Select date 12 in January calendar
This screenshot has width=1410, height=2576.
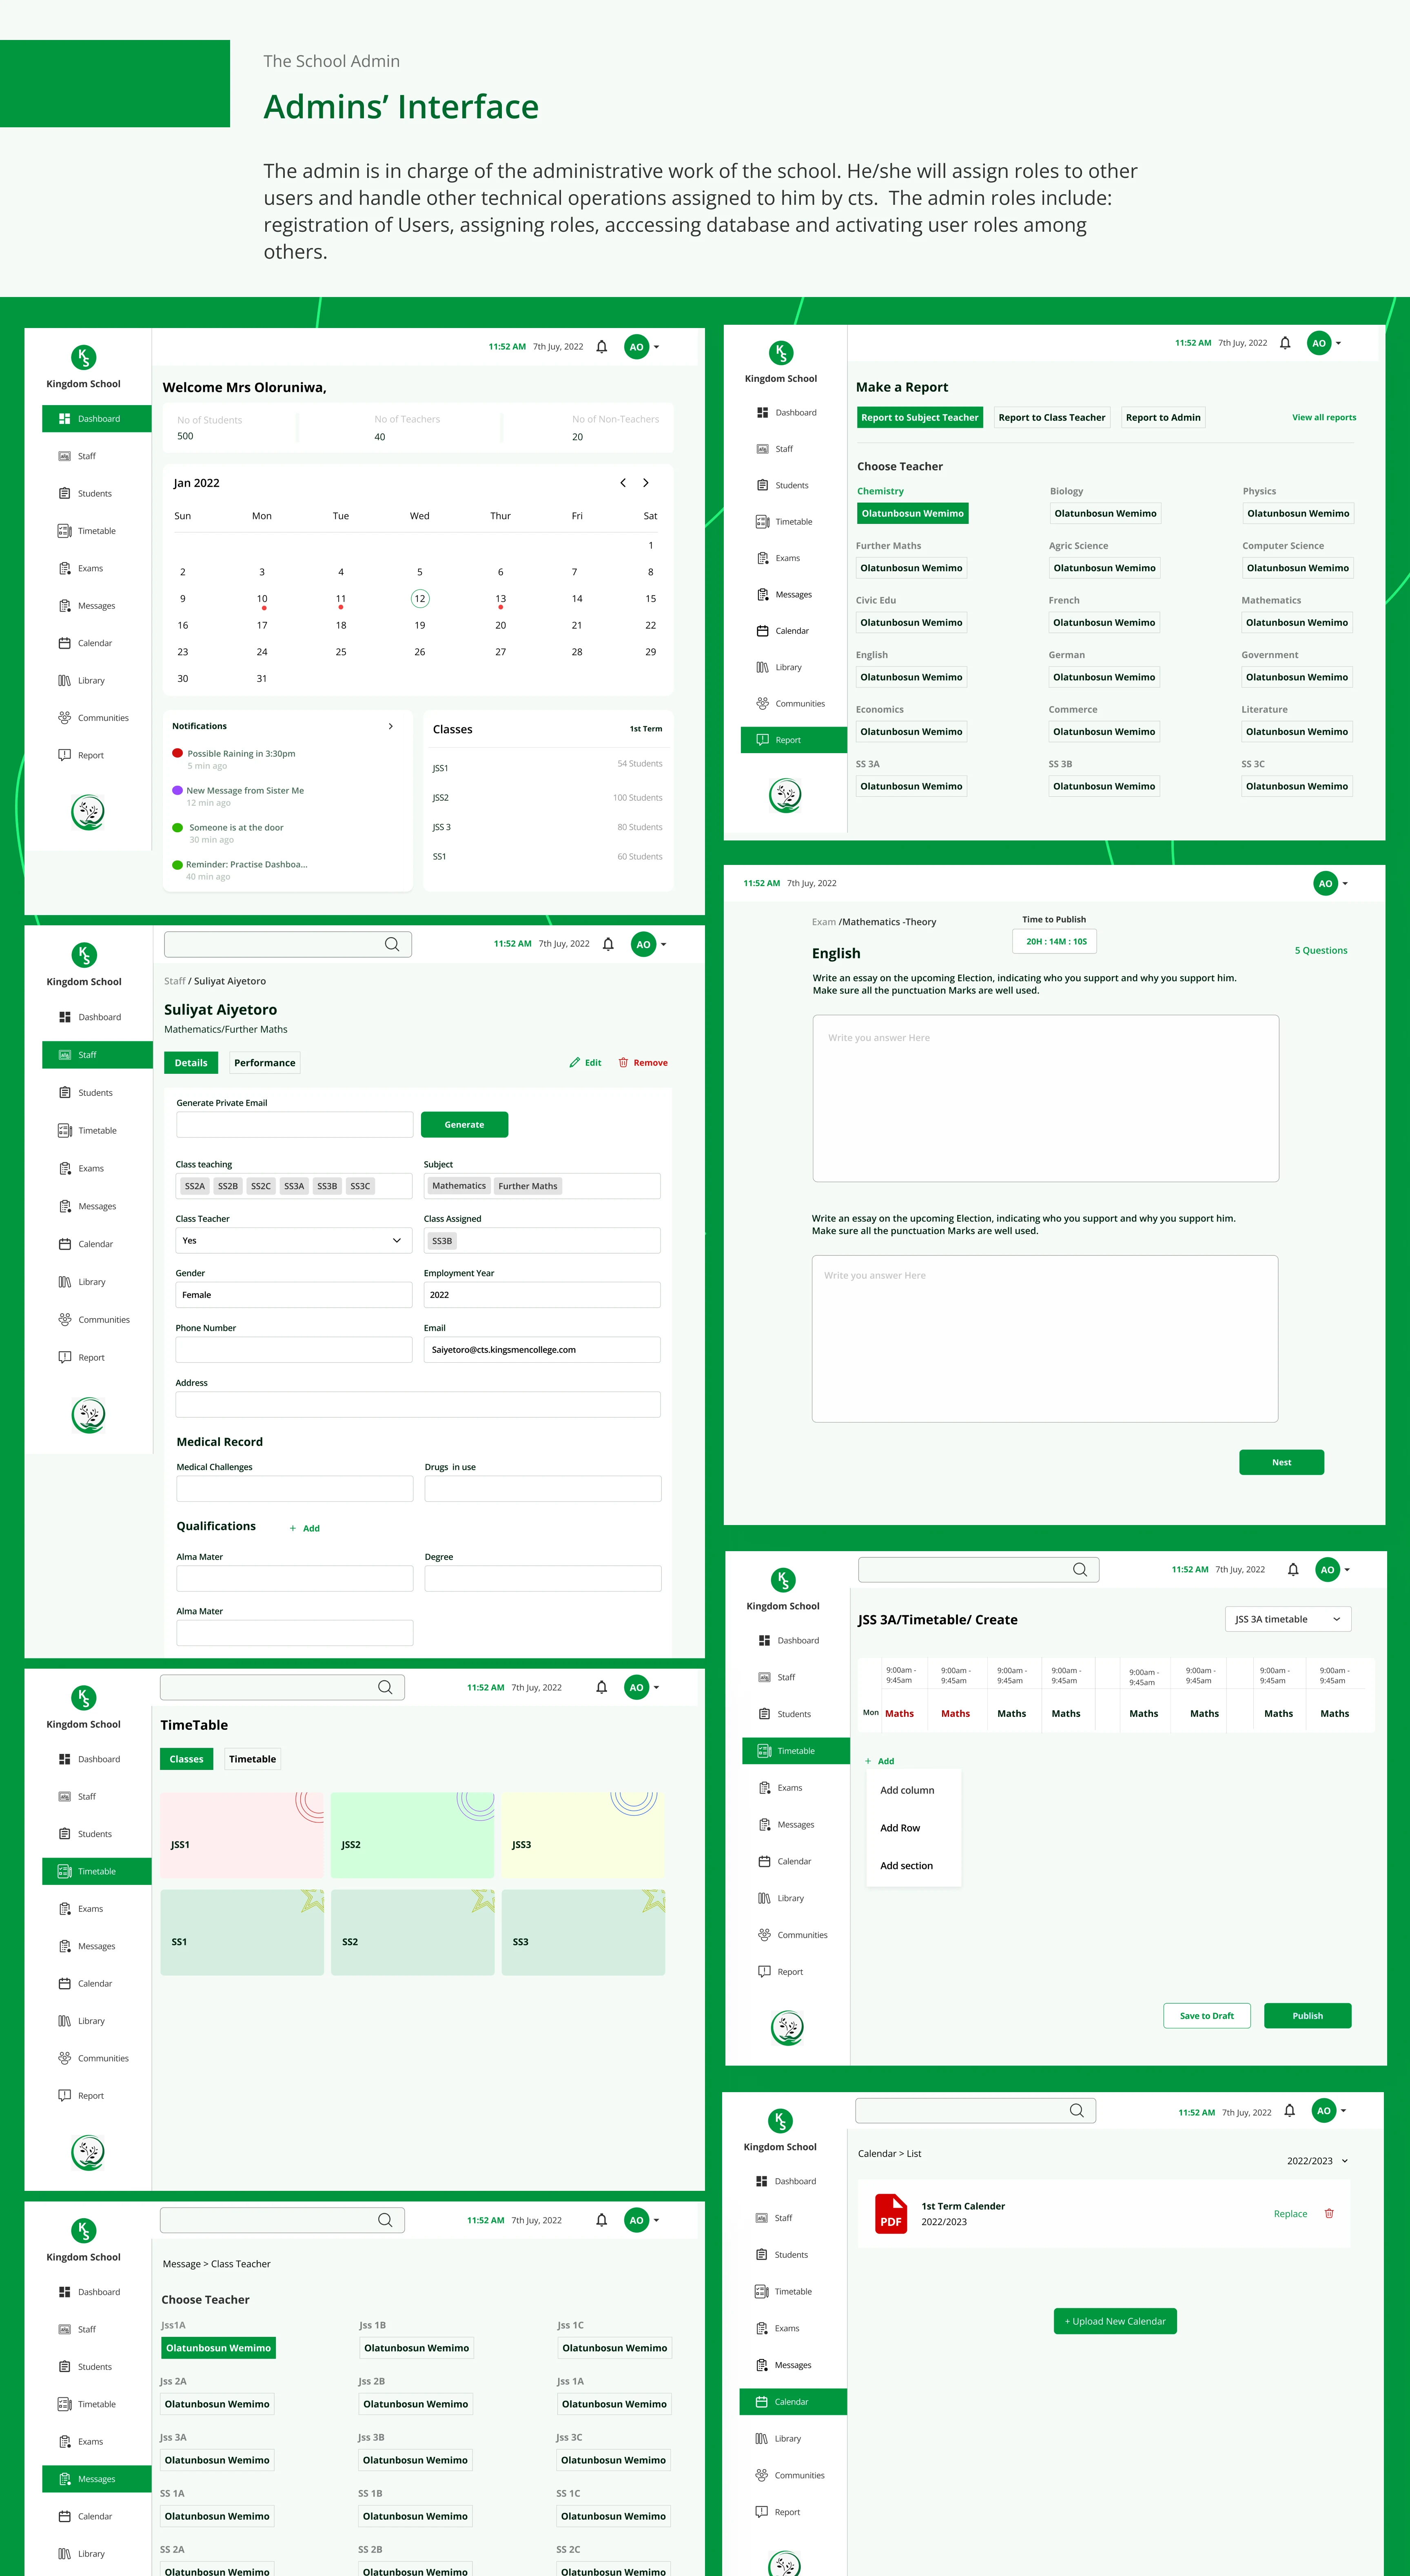(x=420, y=599)
